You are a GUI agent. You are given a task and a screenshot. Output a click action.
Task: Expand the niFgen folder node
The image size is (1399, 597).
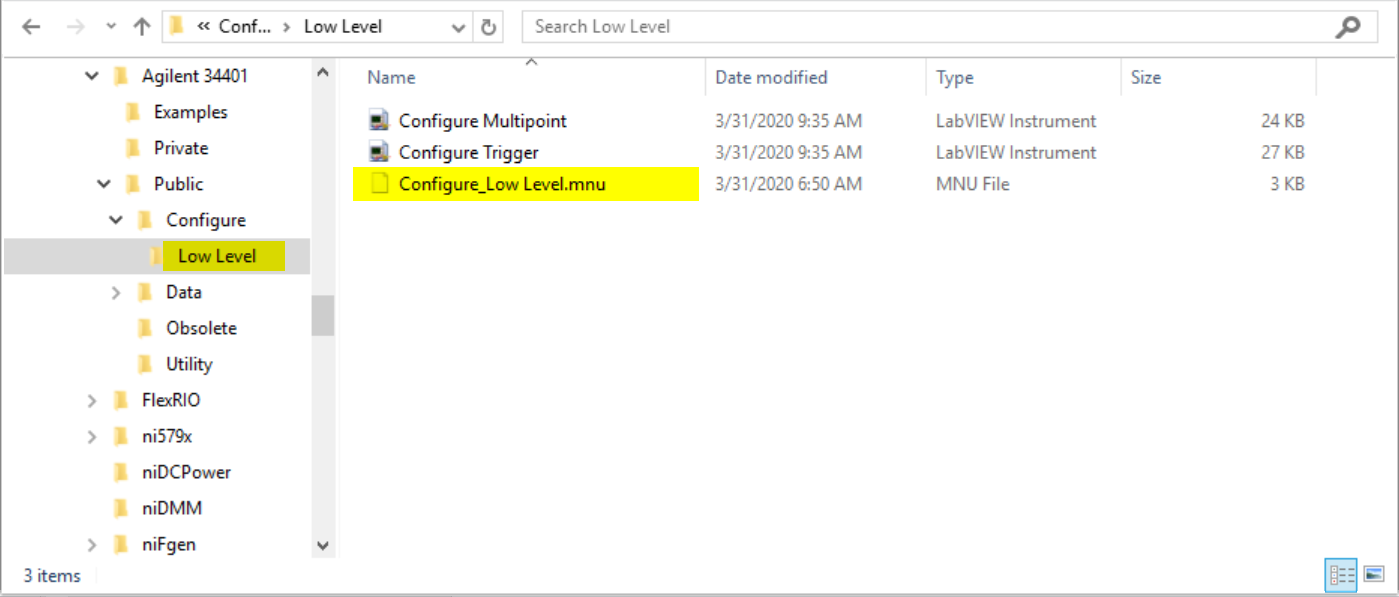pos(92,544)
